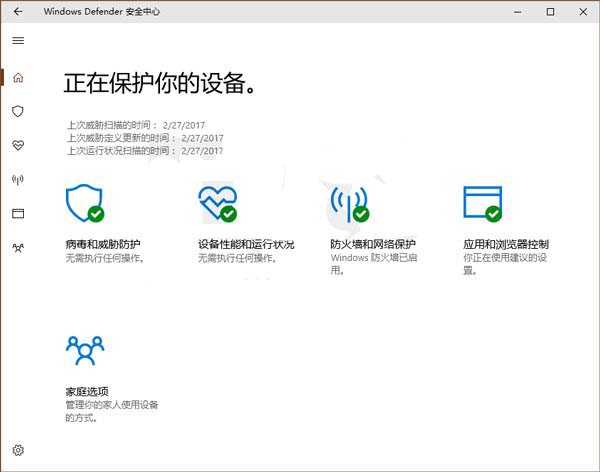600x472 pixels.
Task: Select the Home sidebar icon
Action: [18, 78]
